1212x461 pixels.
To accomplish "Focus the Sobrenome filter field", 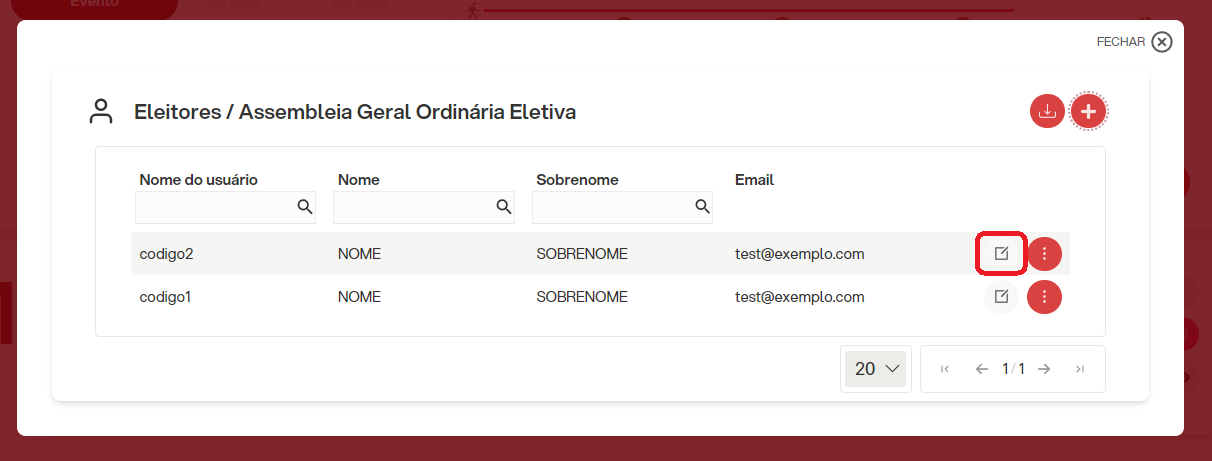I will [623, 207].
